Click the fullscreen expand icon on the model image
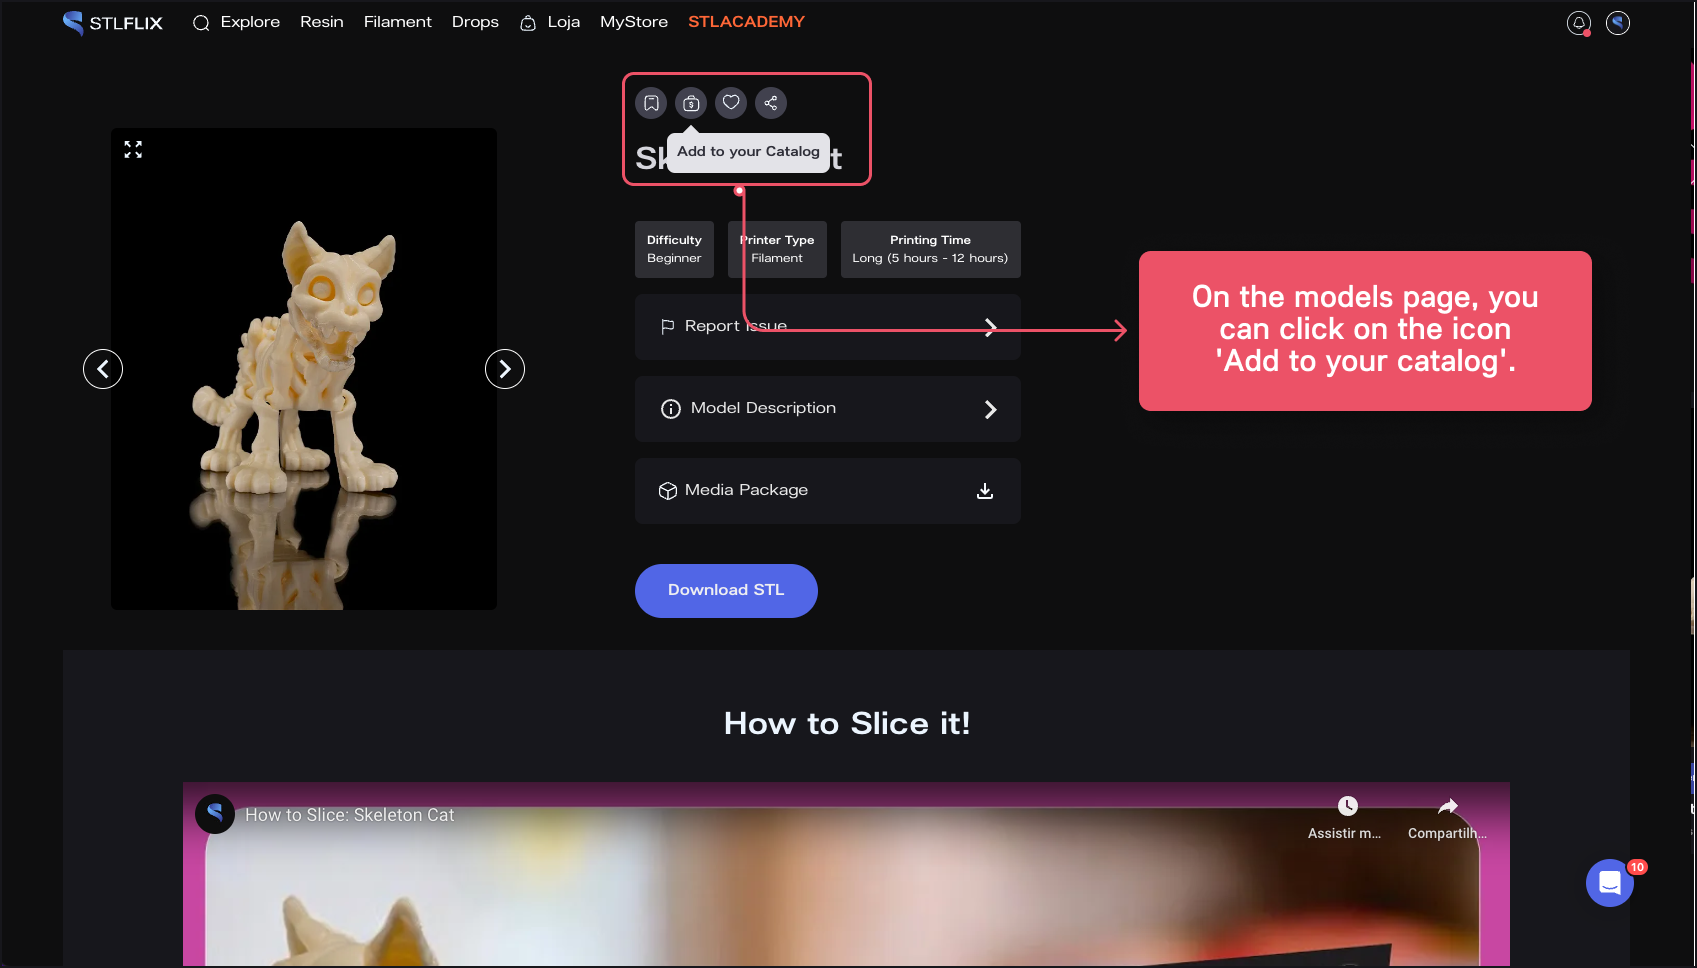Viewport: 1697px width, 968px height. (x=133, y=149)
